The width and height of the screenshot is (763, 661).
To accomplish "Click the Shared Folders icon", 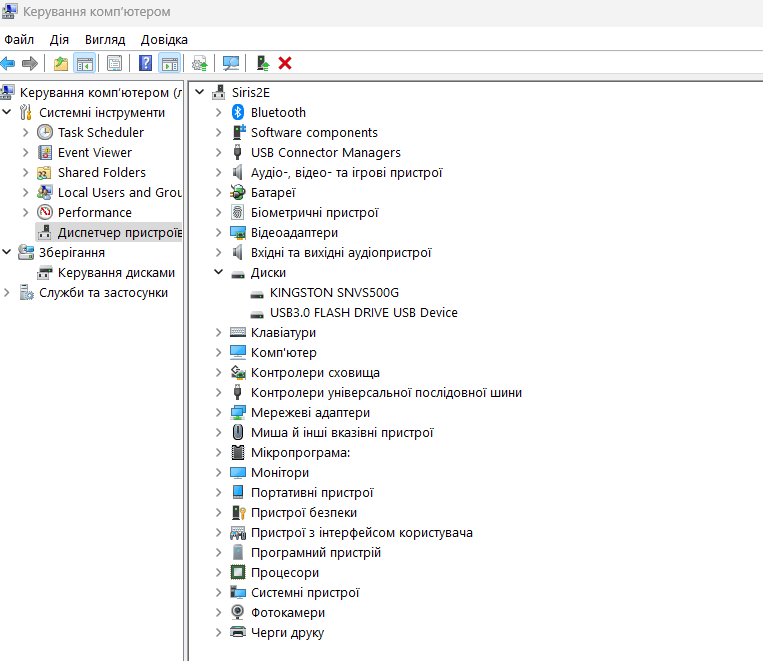I will tap(44, 173).
